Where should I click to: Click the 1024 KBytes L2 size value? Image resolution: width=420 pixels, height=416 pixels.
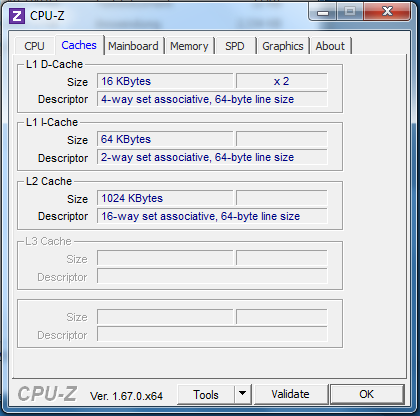(165, 198)
